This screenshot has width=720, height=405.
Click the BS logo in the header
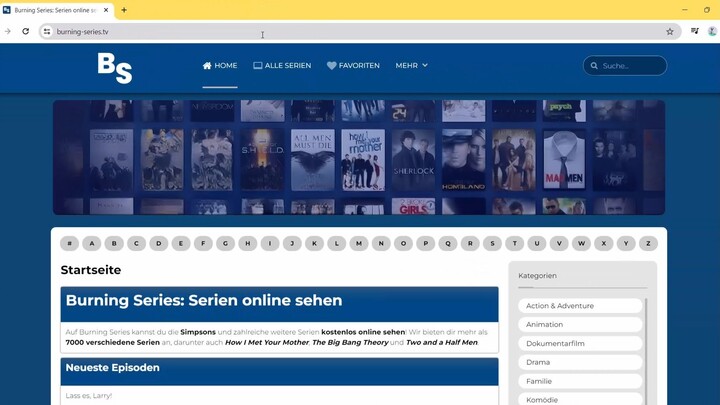coord(115,68)
